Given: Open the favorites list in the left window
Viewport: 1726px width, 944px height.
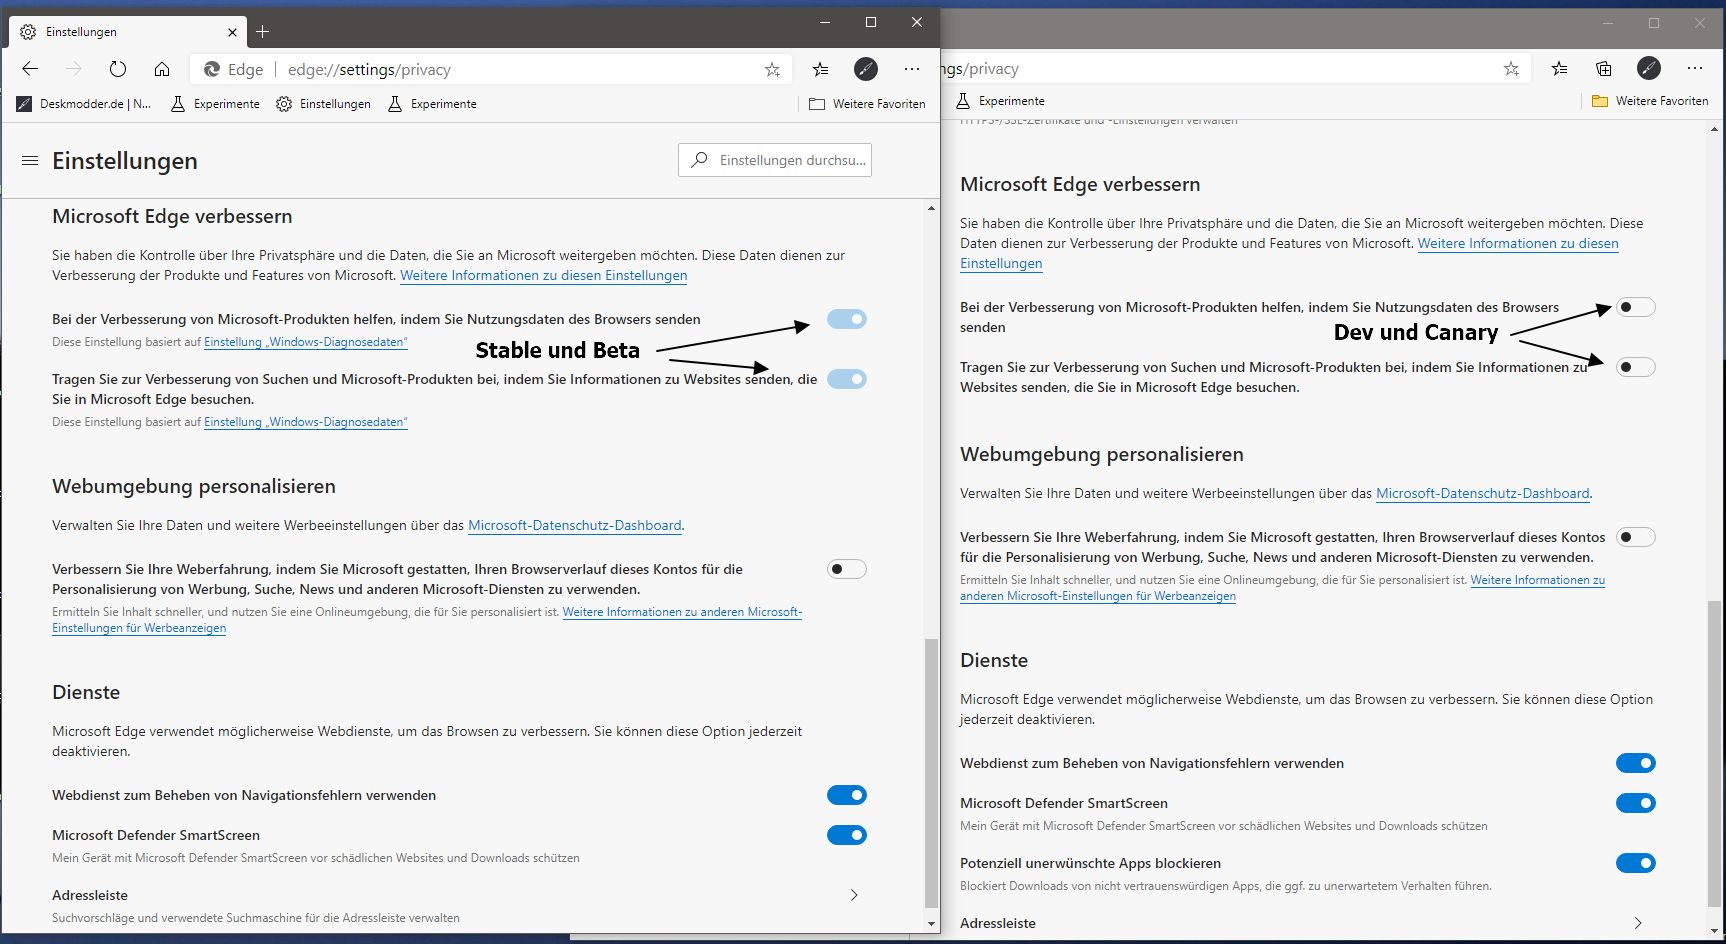Looking at the screenshot, I should click(821, 69).
